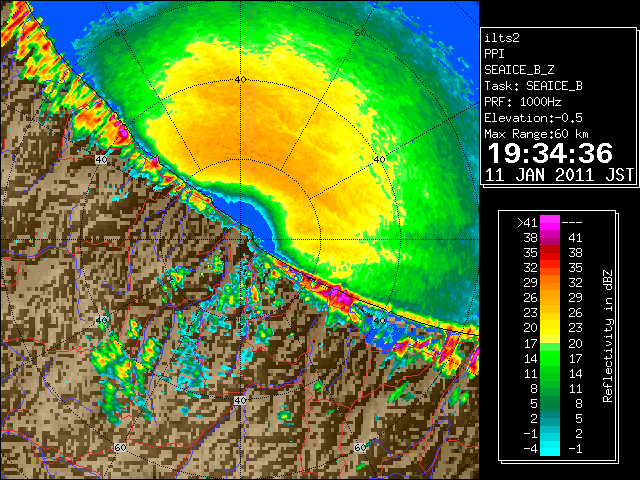This screenshot has height=480, width=640.
Task: Click the '60' ring label in southwest
Action: pos(120,447)
